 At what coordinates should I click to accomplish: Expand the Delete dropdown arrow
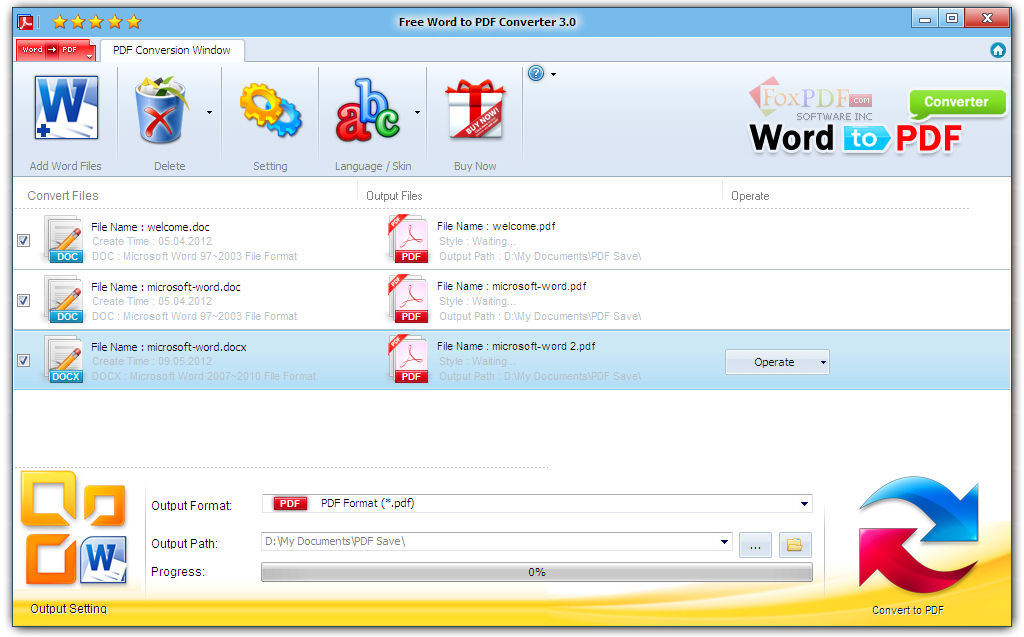tap(209, 112)
